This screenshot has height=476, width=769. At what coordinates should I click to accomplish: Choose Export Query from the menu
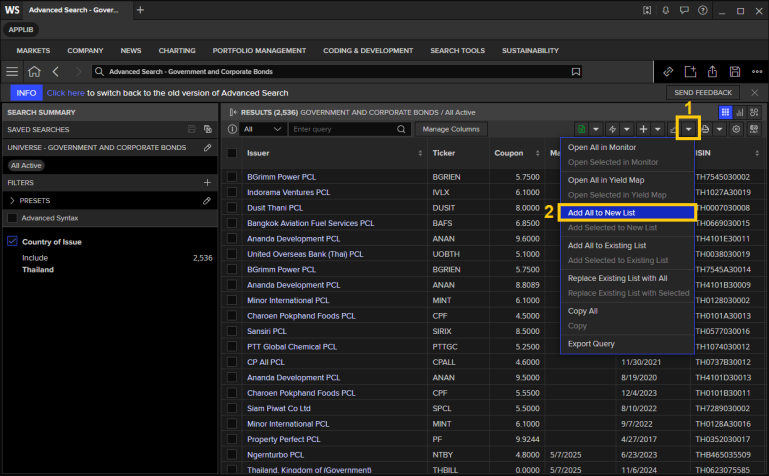[627, 344]
